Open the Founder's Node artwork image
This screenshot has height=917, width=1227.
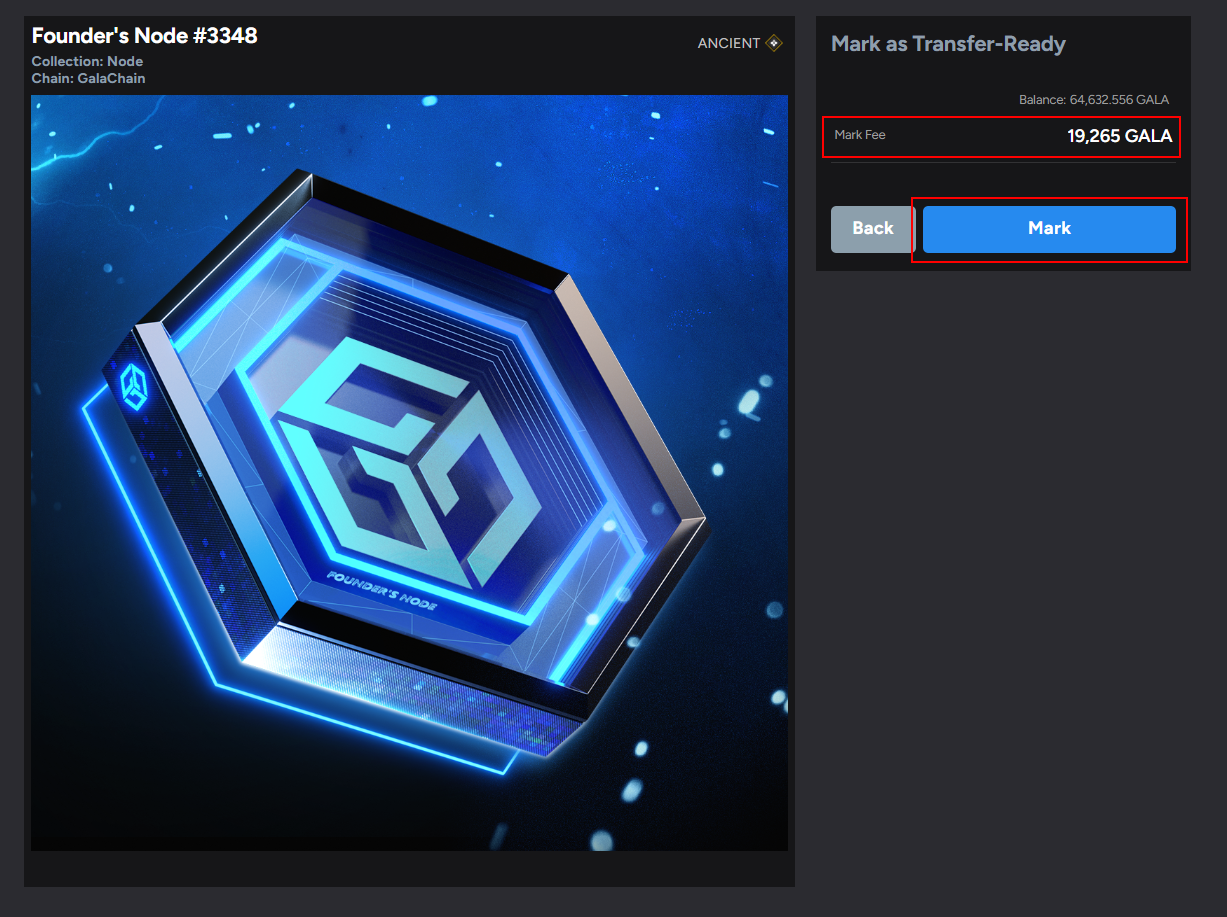tap(409, 473)
